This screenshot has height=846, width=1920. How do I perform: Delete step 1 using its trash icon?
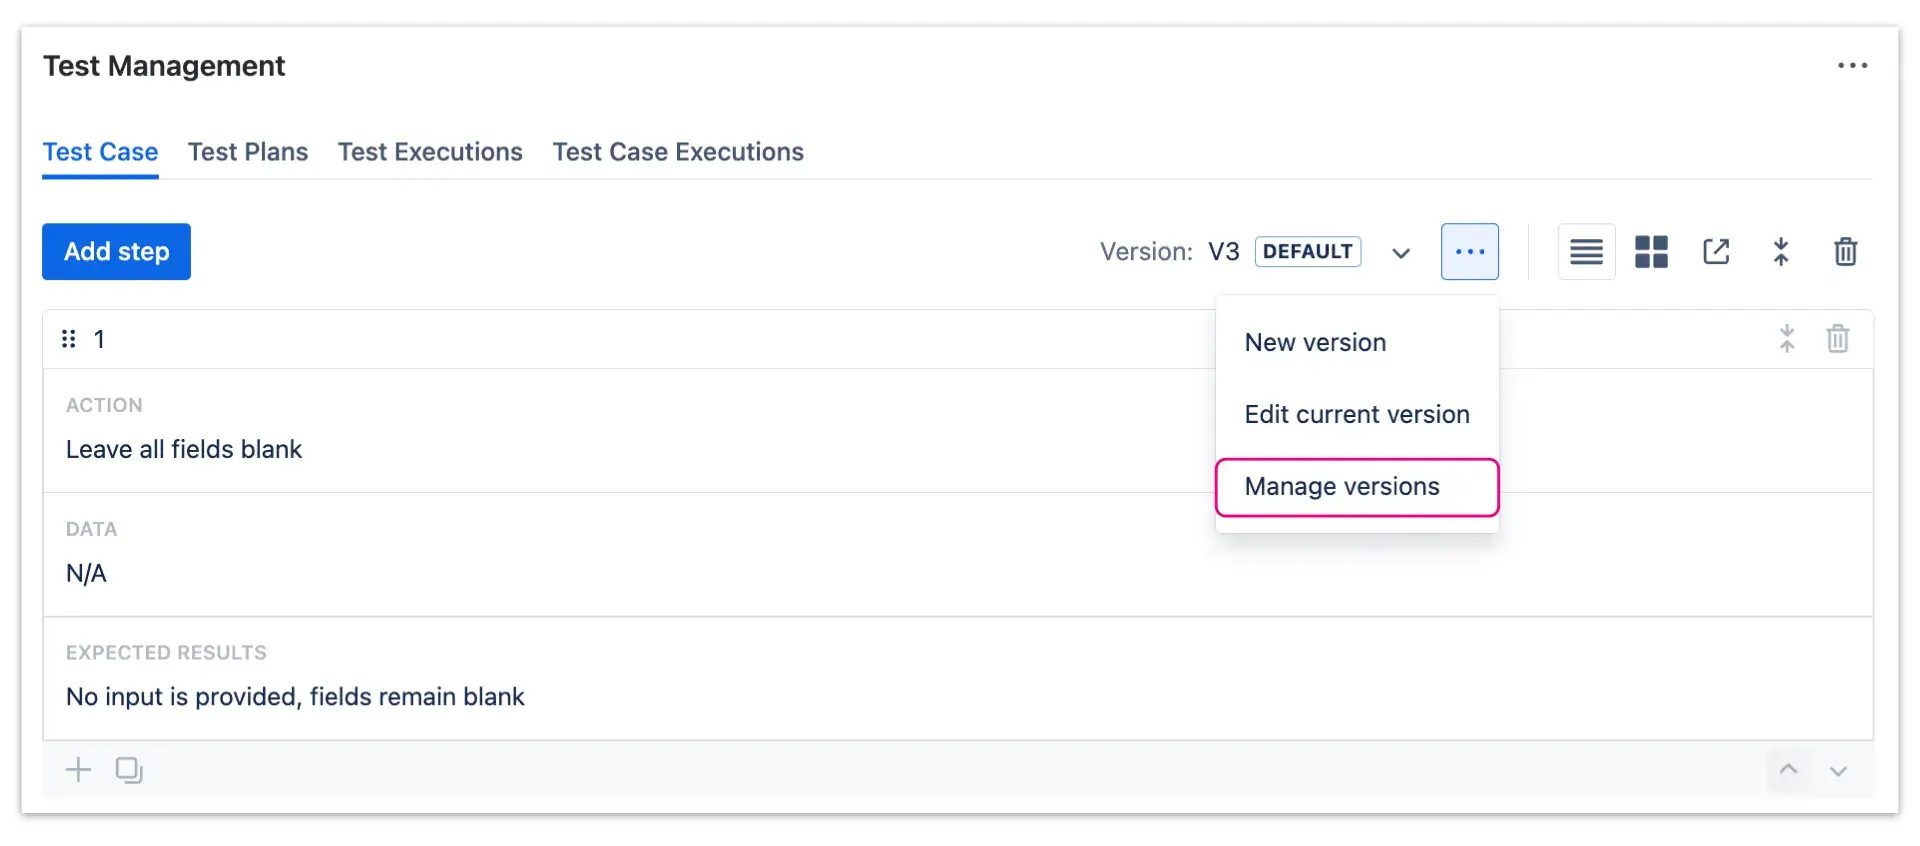pos(1838,339)
